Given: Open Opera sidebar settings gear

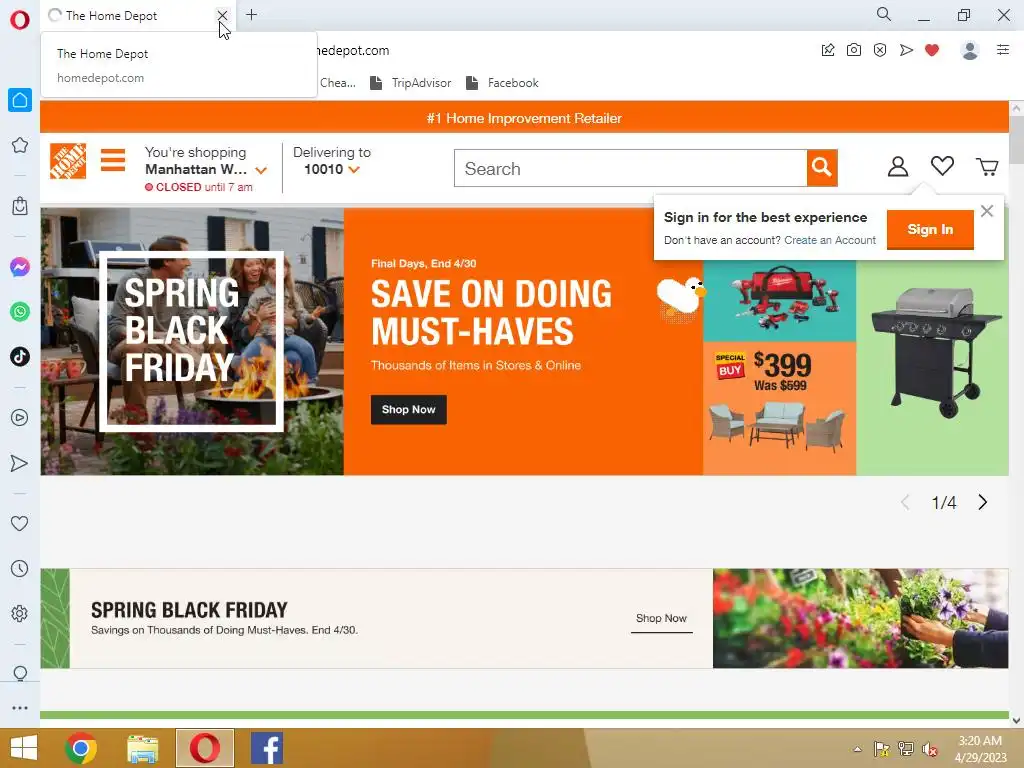Looking at the screenshot, I should 20,613.
